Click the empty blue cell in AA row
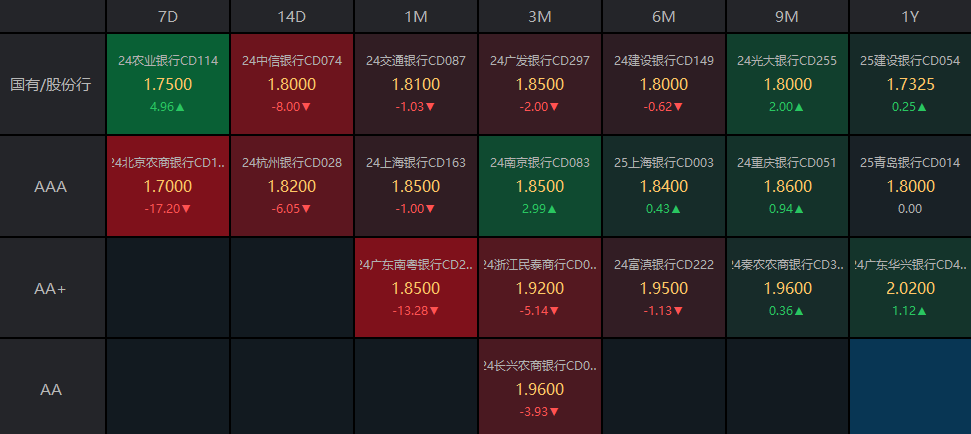Image resolution: width=971 pixels, height=434 pixels. coord(910,388)
